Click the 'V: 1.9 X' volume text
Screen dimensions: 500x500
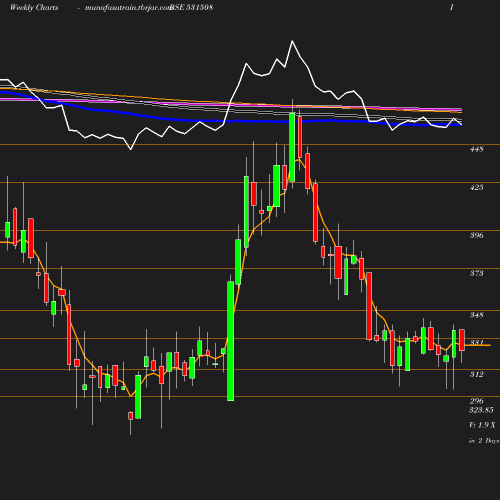482,425
